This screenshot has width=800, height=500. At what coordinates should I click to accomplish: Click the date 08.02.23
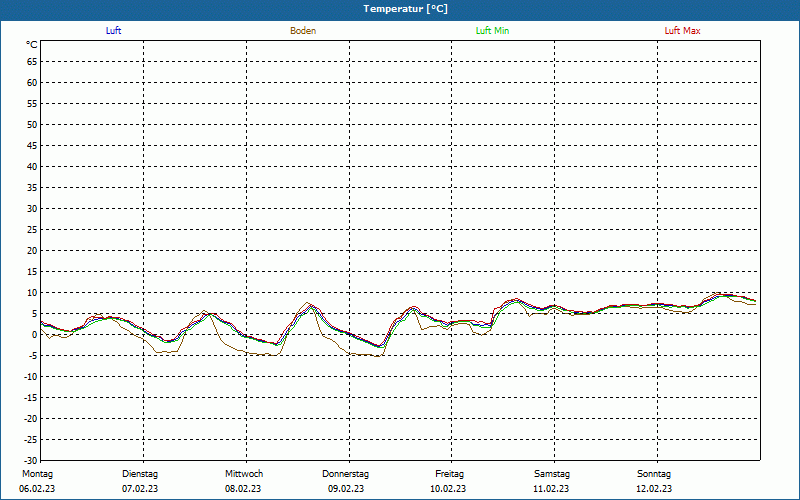tap(243, 489)
